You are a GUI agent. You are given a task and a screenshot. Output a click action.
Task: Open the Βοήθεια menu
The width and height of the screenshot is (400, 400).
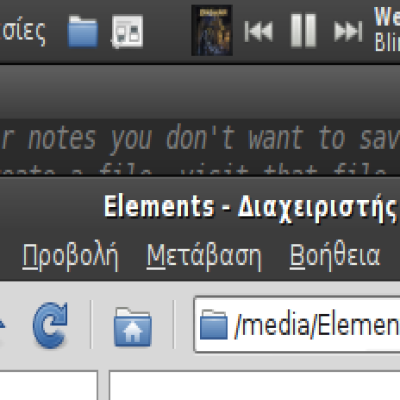pyautogui.click(x=334, y=256)
